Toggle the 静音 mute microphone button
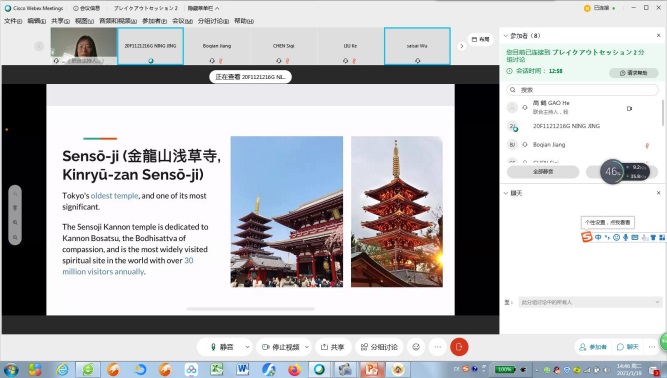This screenshot has height=378, width=667. 222,347
